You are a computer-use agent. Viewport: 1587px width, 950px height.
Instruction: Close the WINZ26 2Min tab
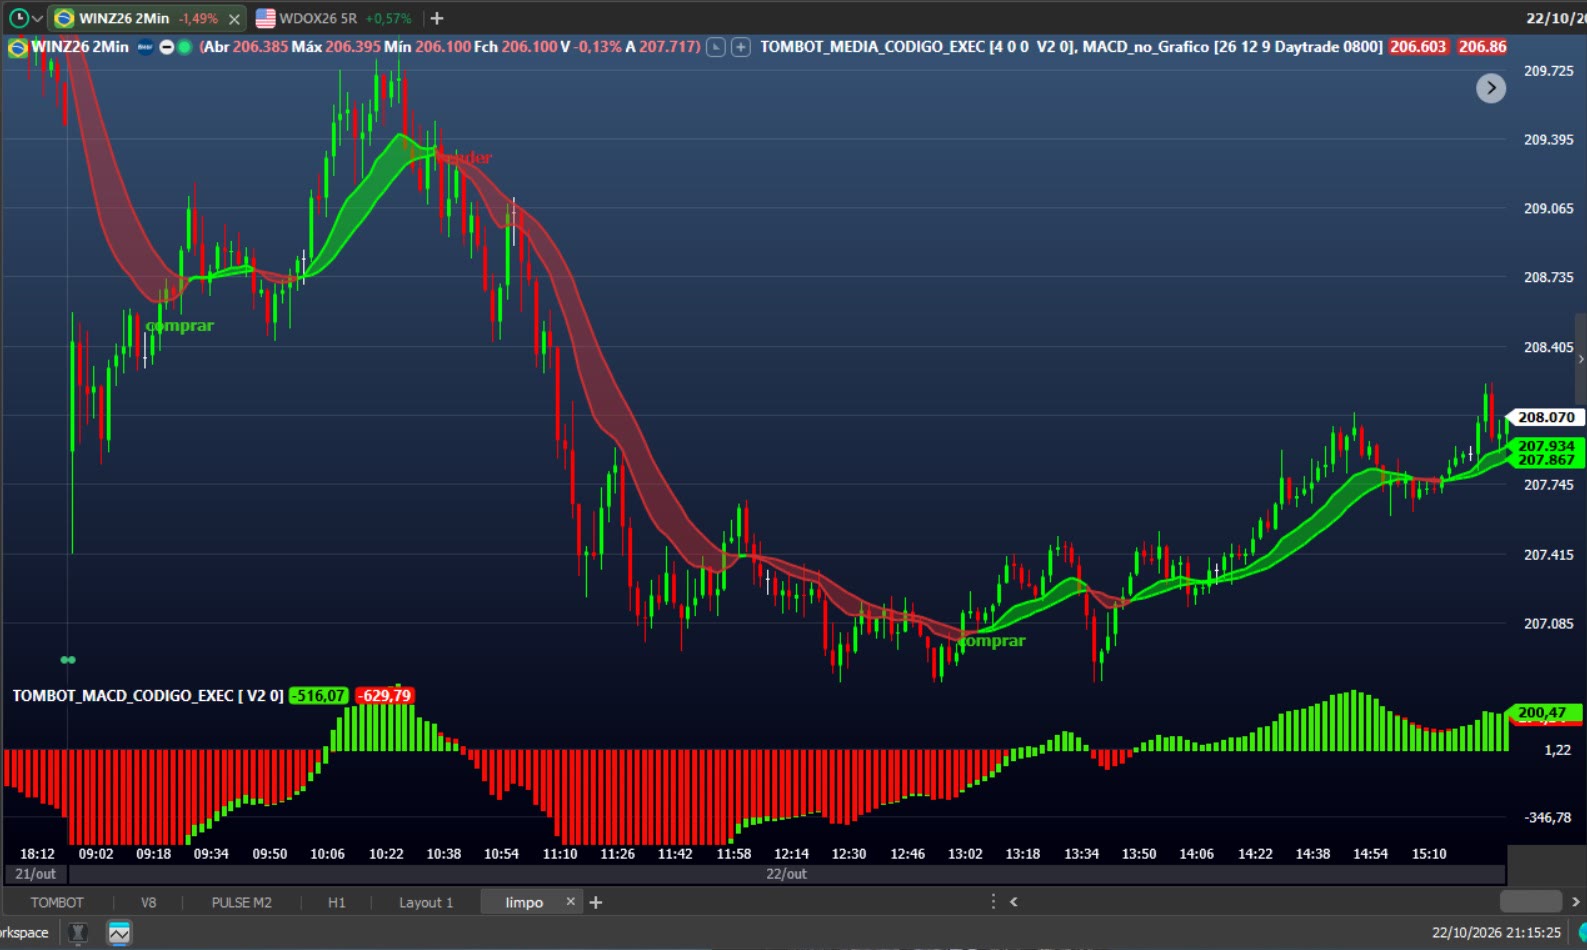(234, 19)
